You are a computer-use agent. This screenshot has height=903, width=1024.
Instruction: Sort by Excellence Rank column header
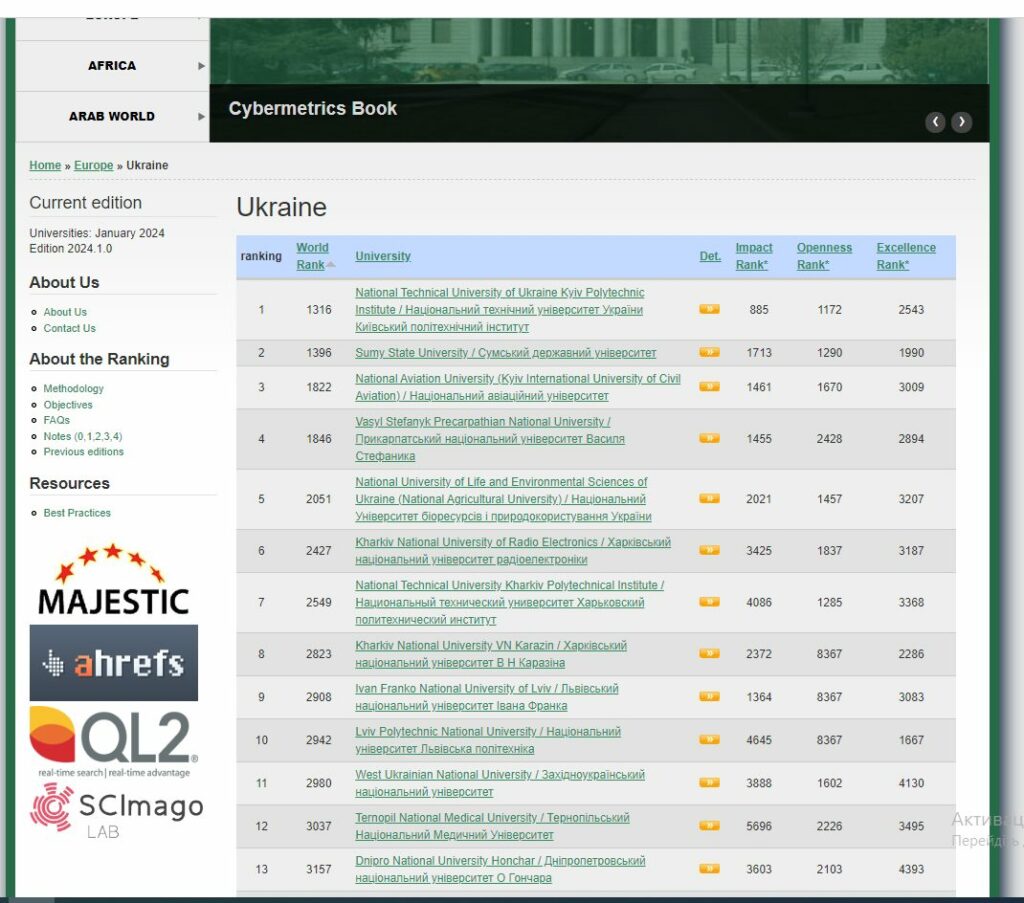tap(906, 256)
